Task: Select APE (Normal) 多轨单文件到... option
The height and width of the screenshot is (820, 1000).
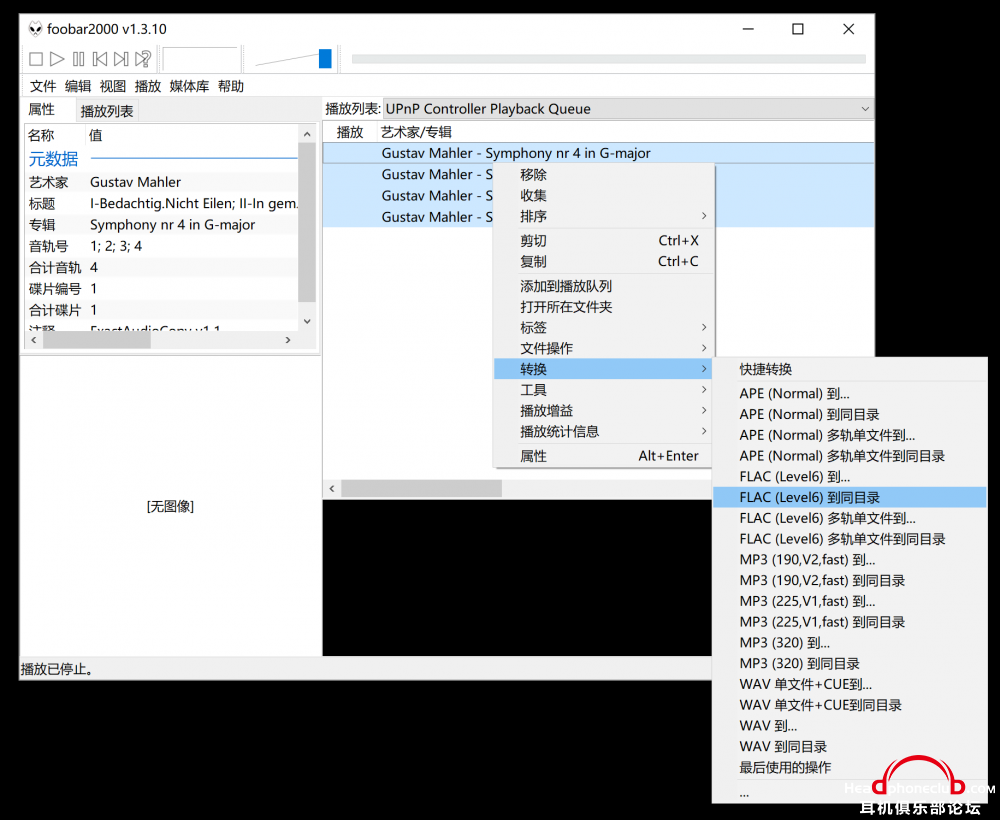Action: coord(849,435)
